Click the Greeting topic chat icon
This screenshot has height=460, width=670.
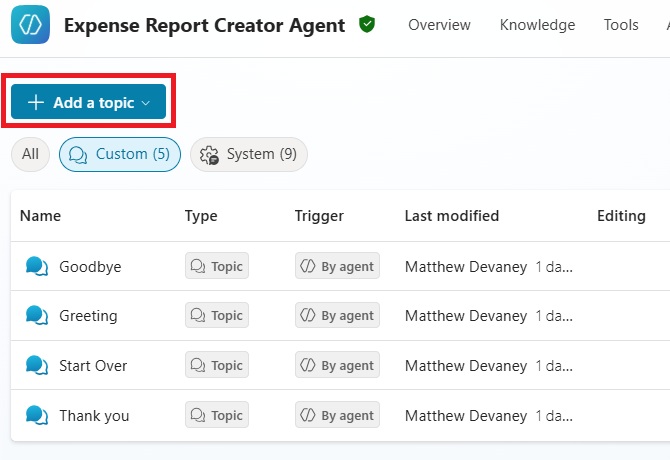[37, 316]
